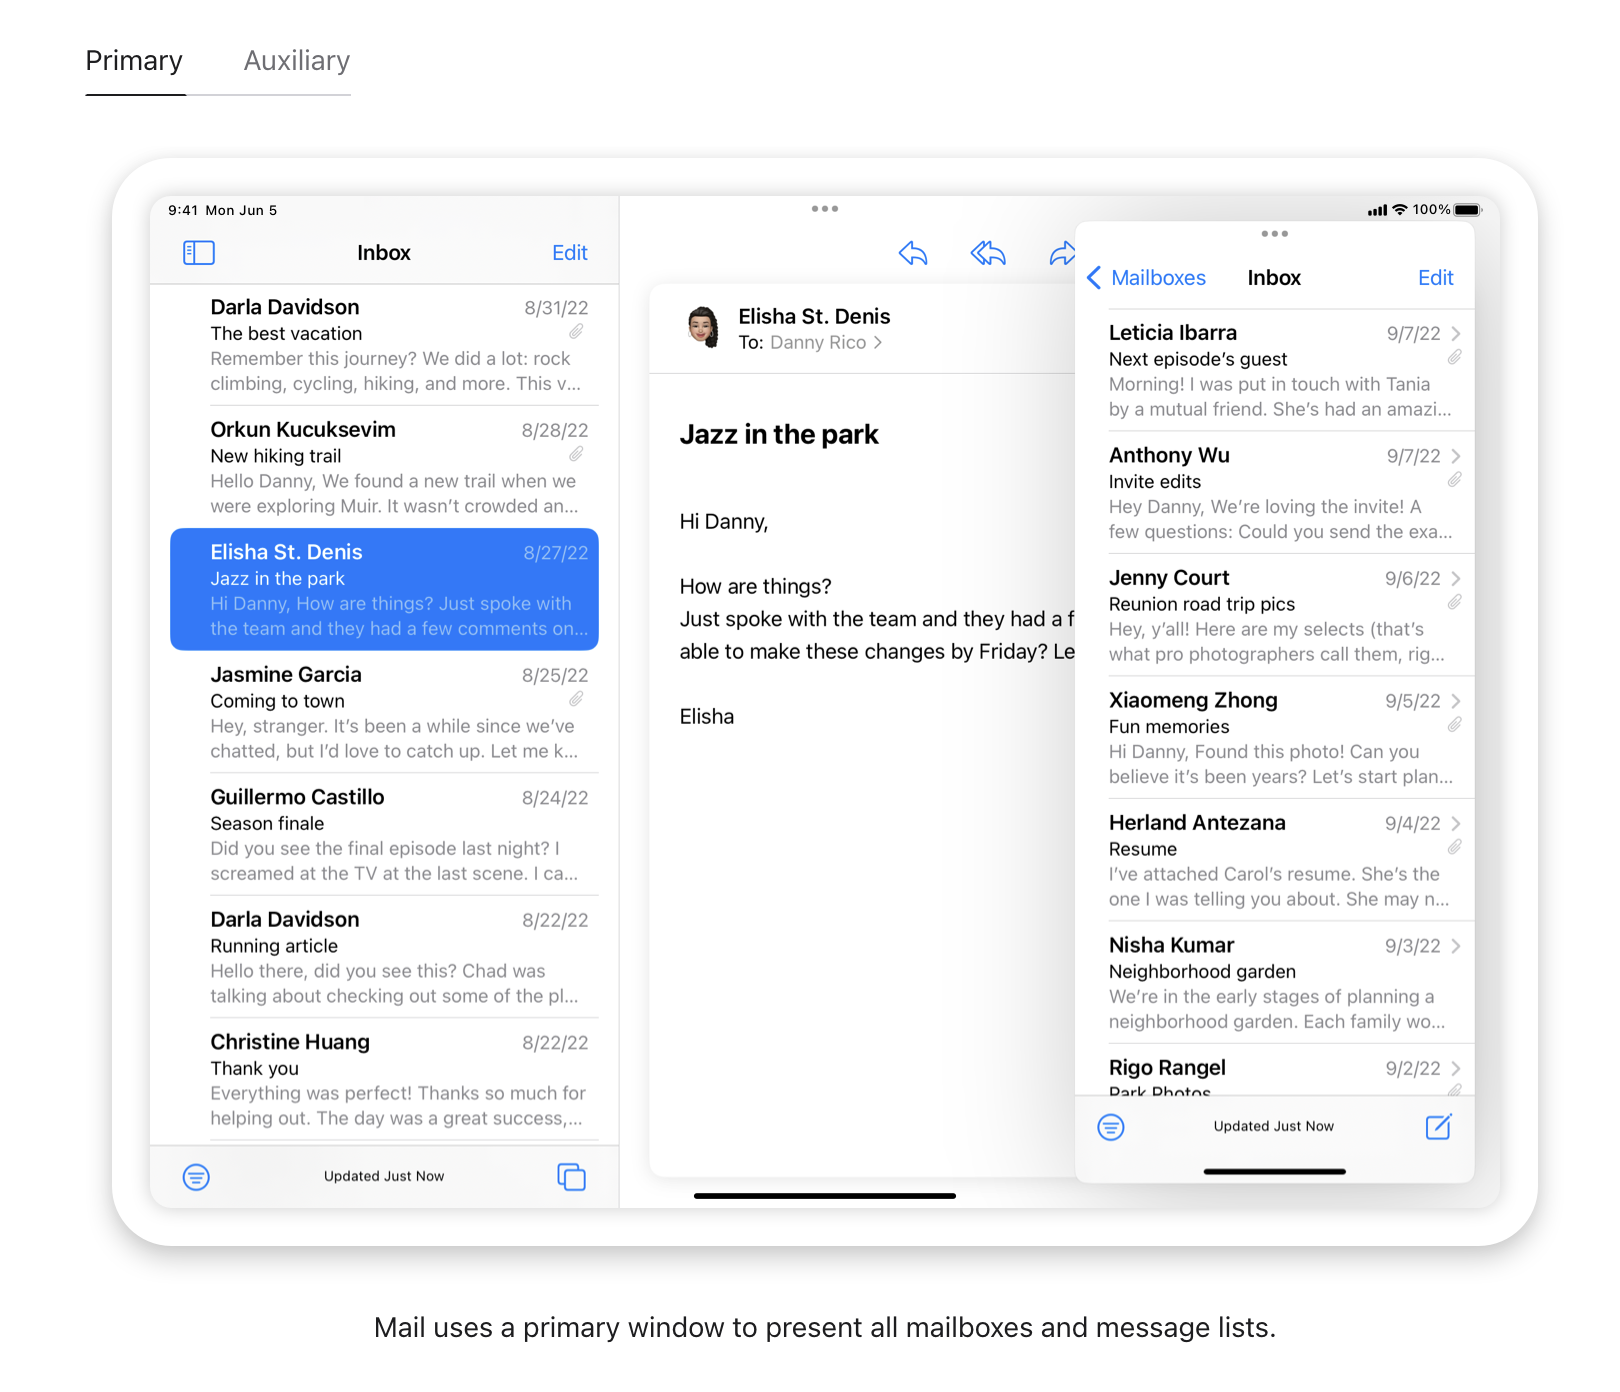This screenshot has width=1620, height=1392.
Task: Tap Edit in the slide-over Inbox
Action: tap(1435, 278)
